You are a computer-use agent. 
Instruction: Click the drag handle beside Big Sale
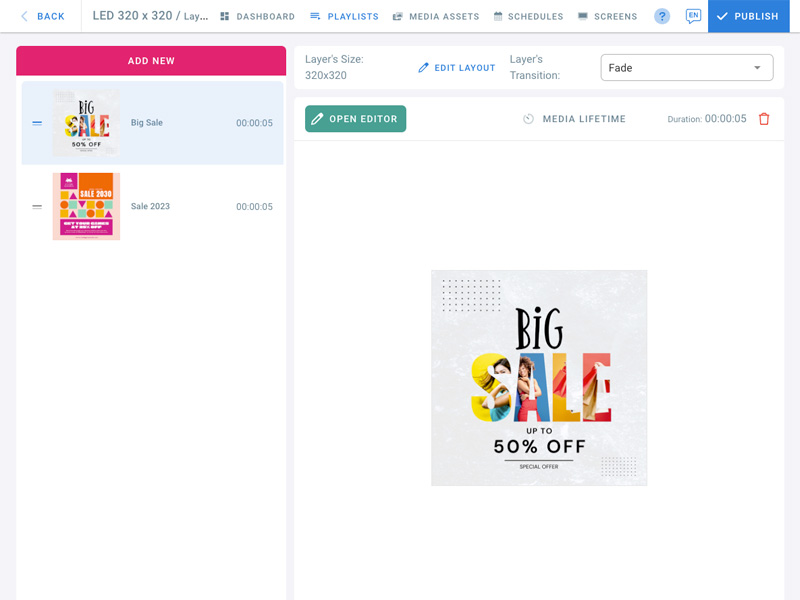37,123
